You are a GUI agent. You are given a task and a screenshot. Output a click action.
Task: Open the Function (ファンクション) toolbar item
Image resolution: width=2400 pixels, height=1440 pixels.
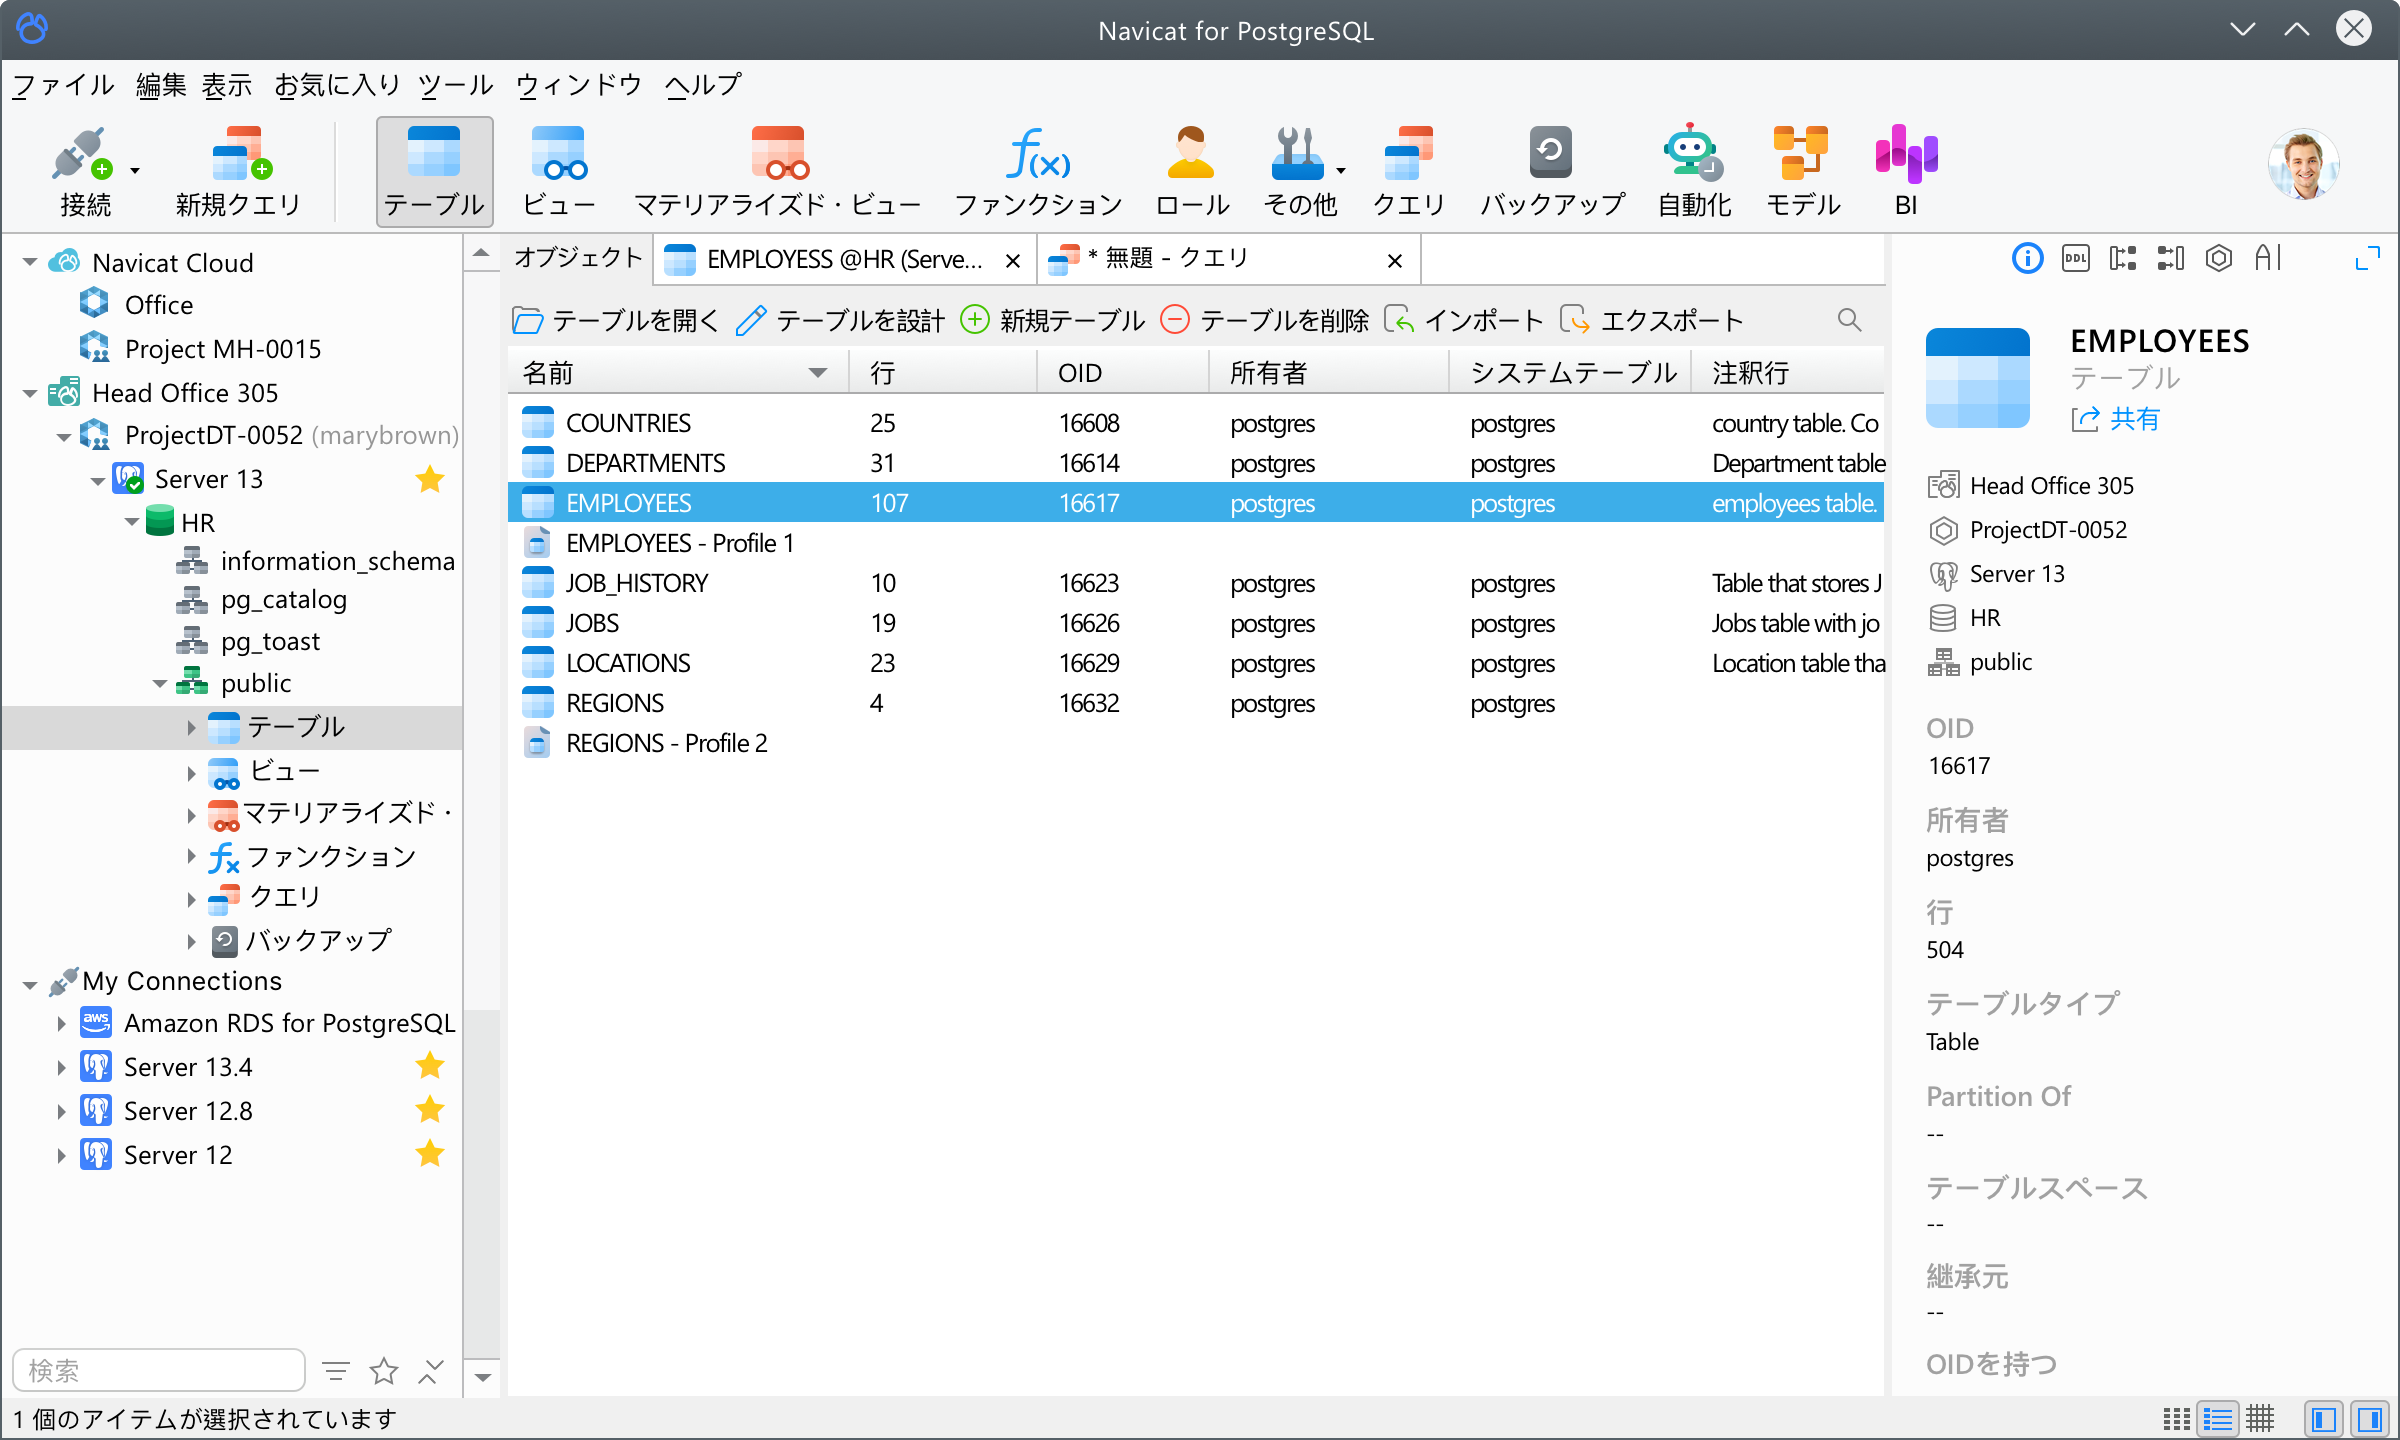1039,172
